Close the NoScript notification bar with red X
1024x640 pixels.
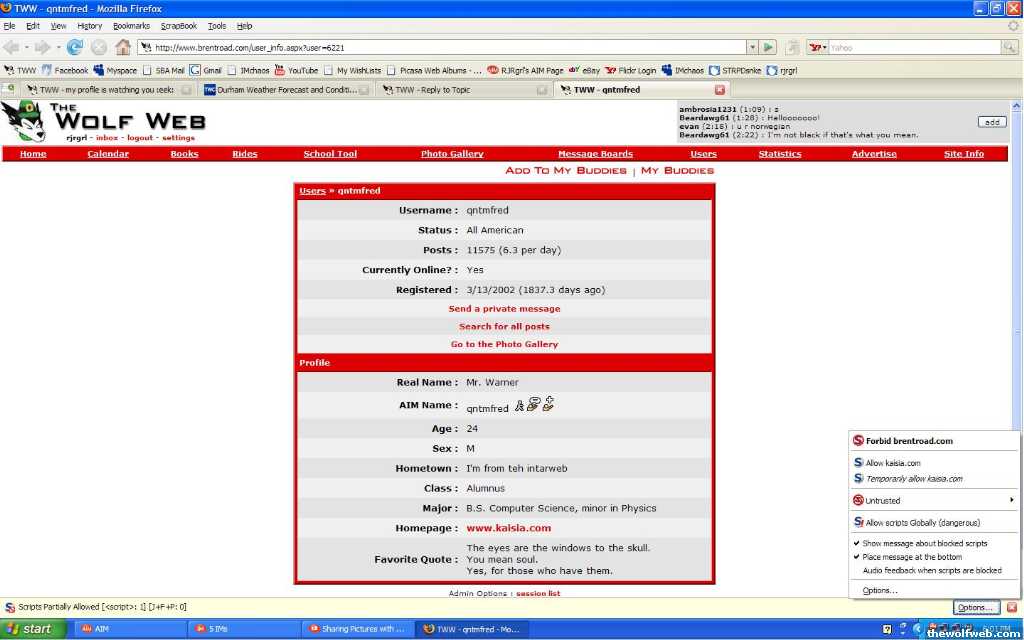click(1011, 607)
